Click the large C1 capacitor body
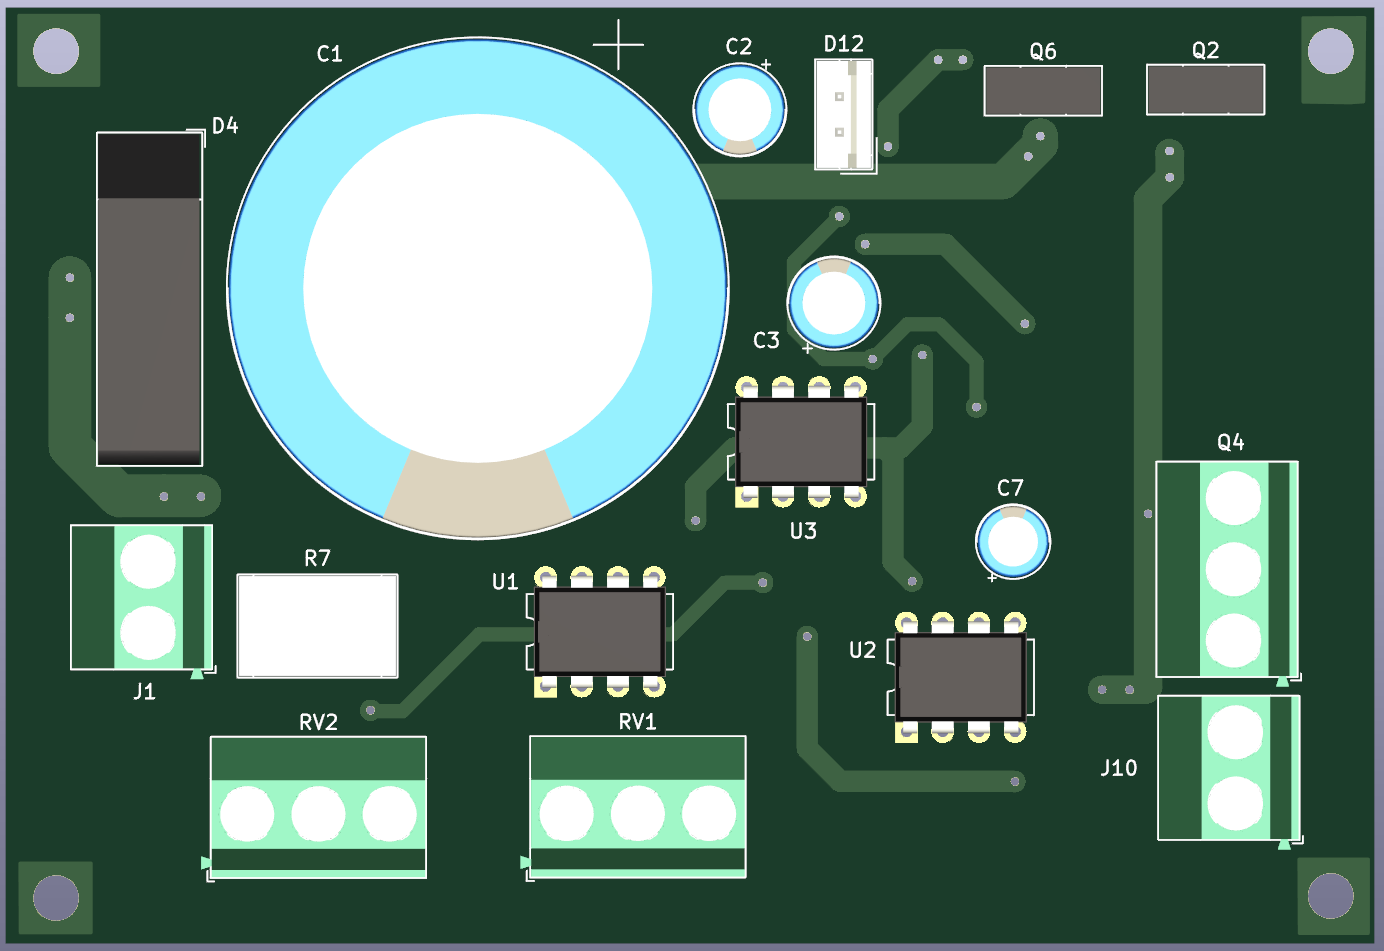Screen dimensions: 1384x951 click(478, 288)
